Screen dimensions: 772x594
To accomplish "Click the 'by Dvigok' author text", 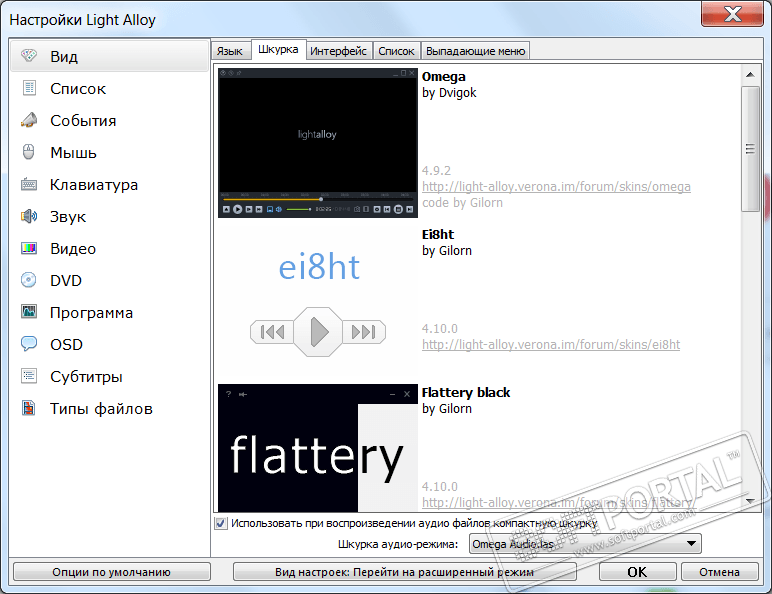I will click(x=449, y=93).
